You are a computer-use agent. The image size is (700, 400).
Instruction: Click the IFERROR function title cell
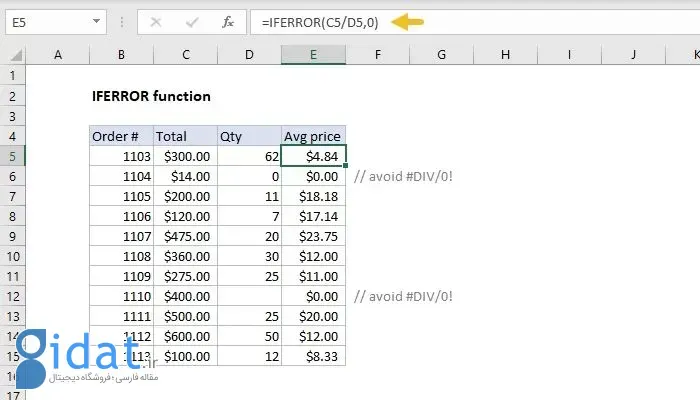pos(150,96)
